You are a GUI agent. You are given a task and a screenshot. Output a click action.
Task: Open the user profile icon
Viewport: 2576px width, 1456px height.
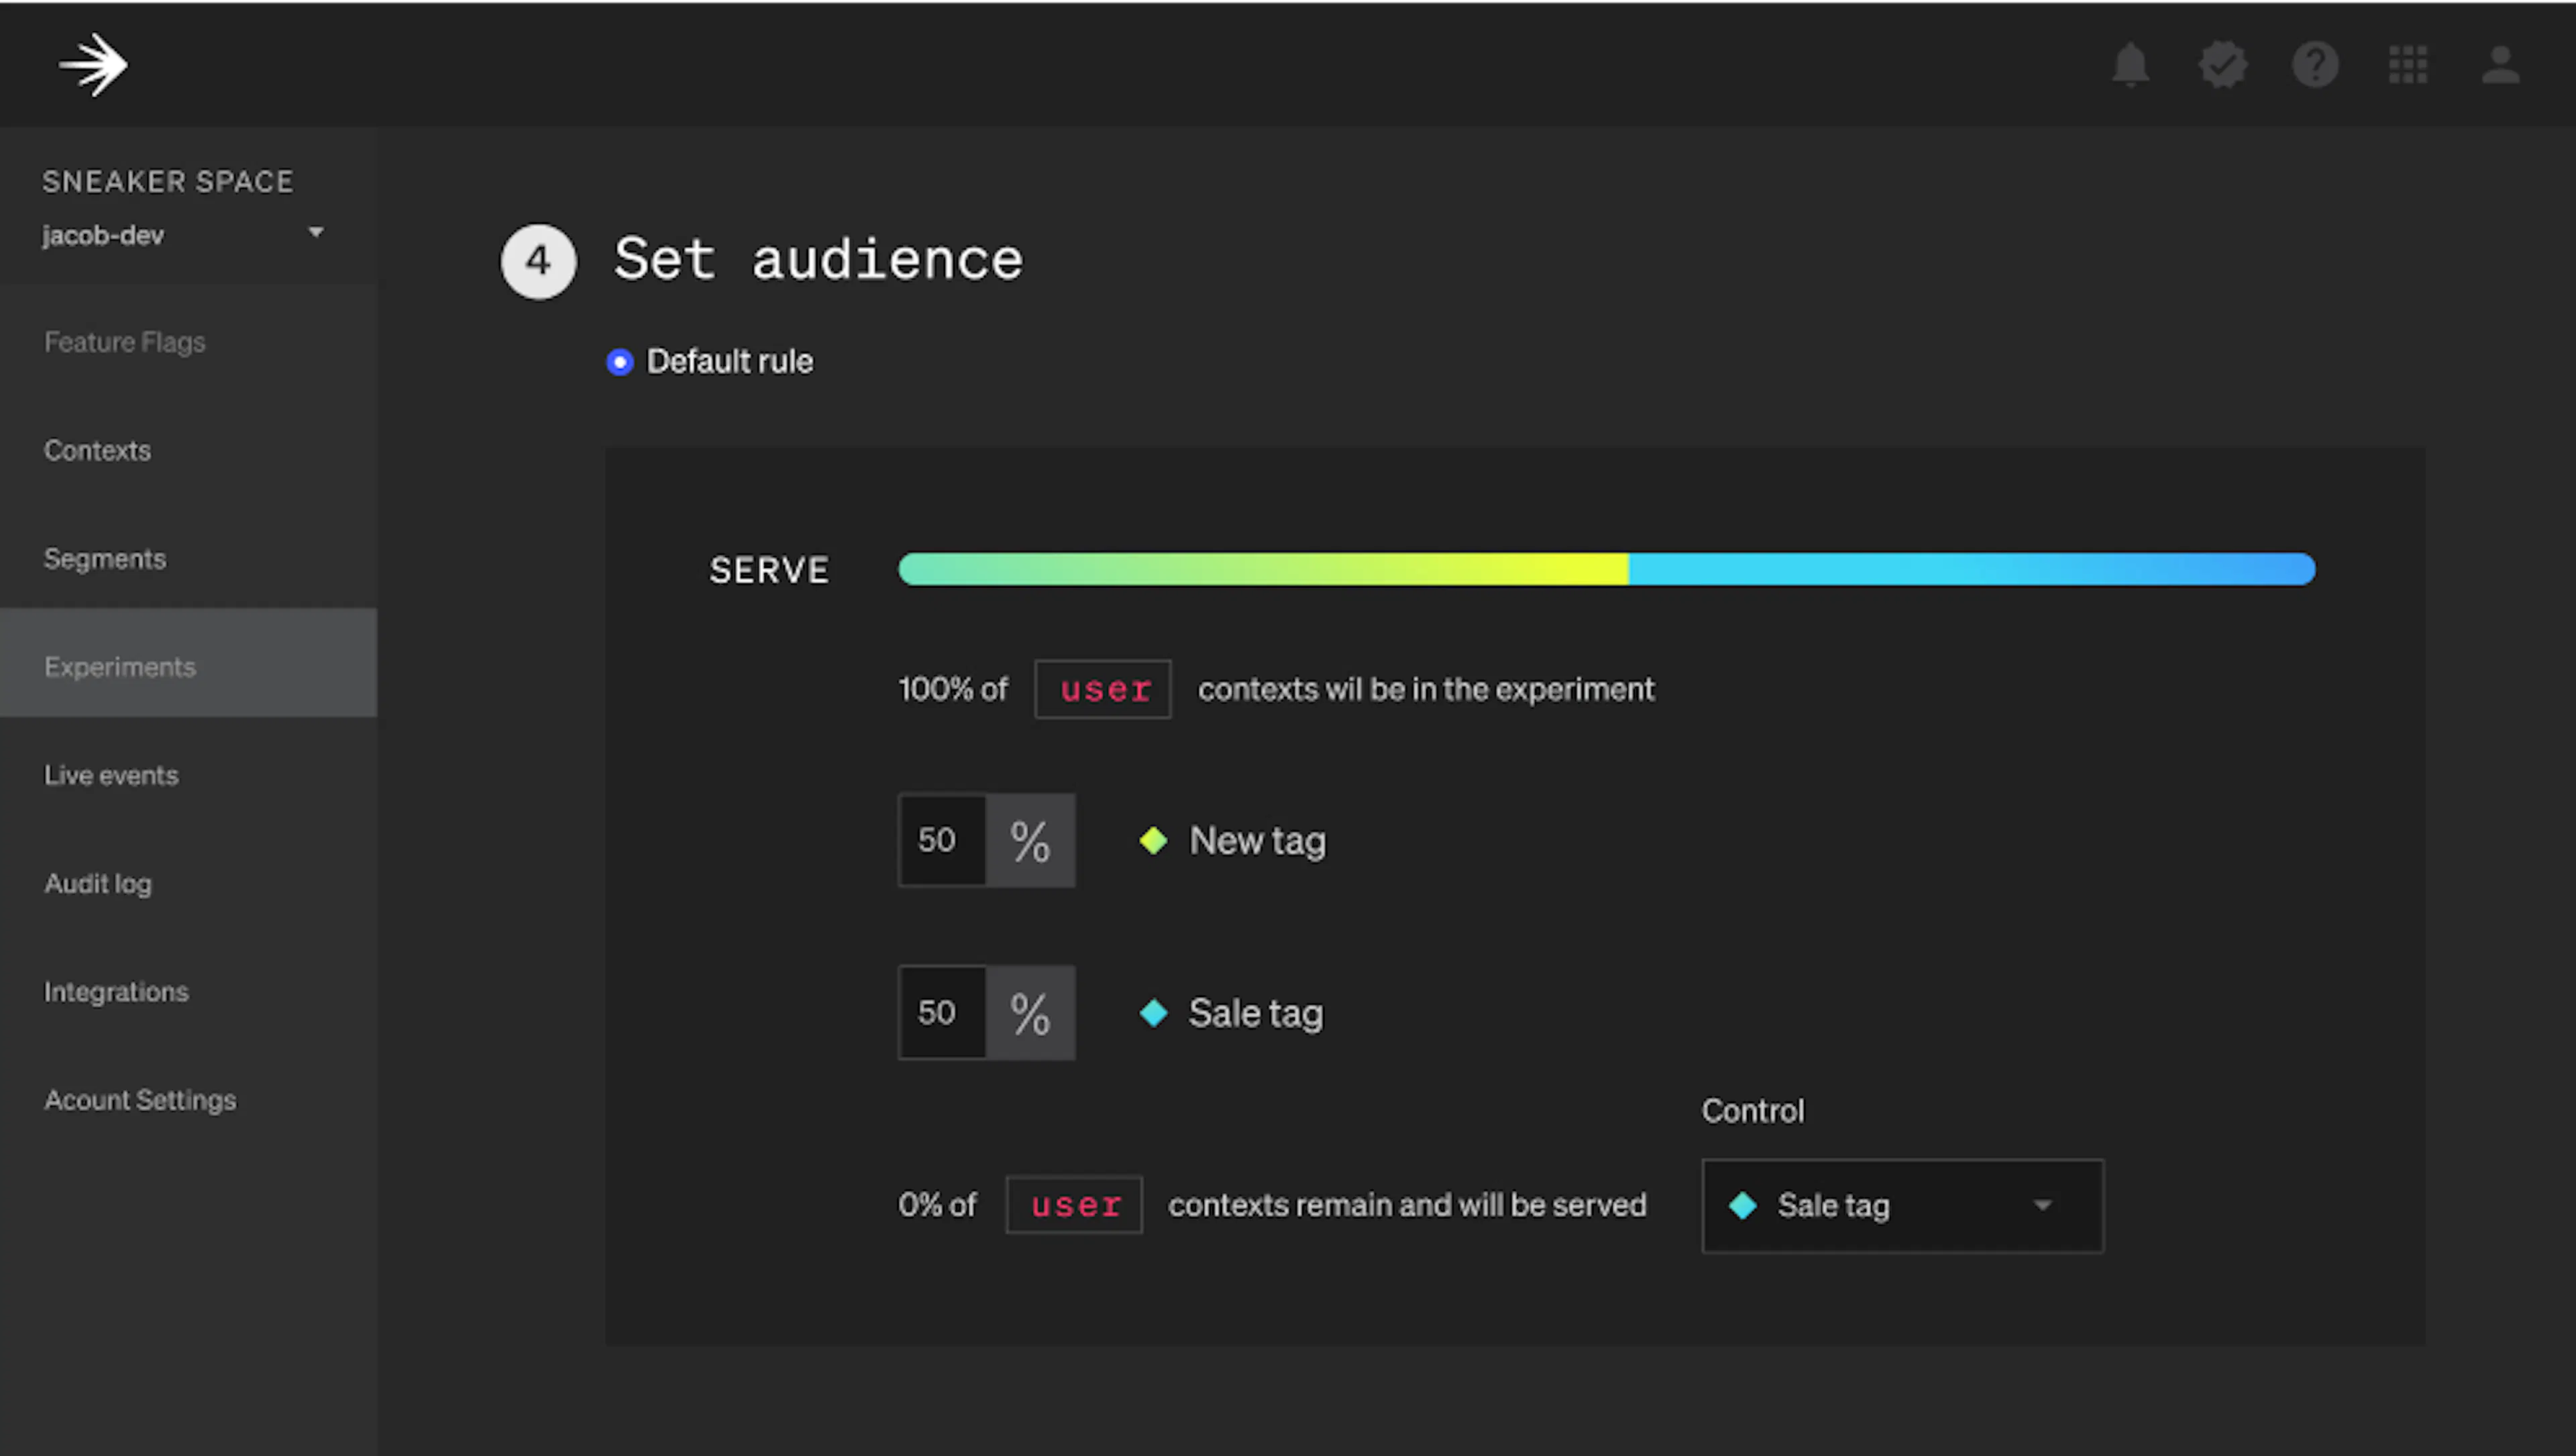click(2500, 65)
